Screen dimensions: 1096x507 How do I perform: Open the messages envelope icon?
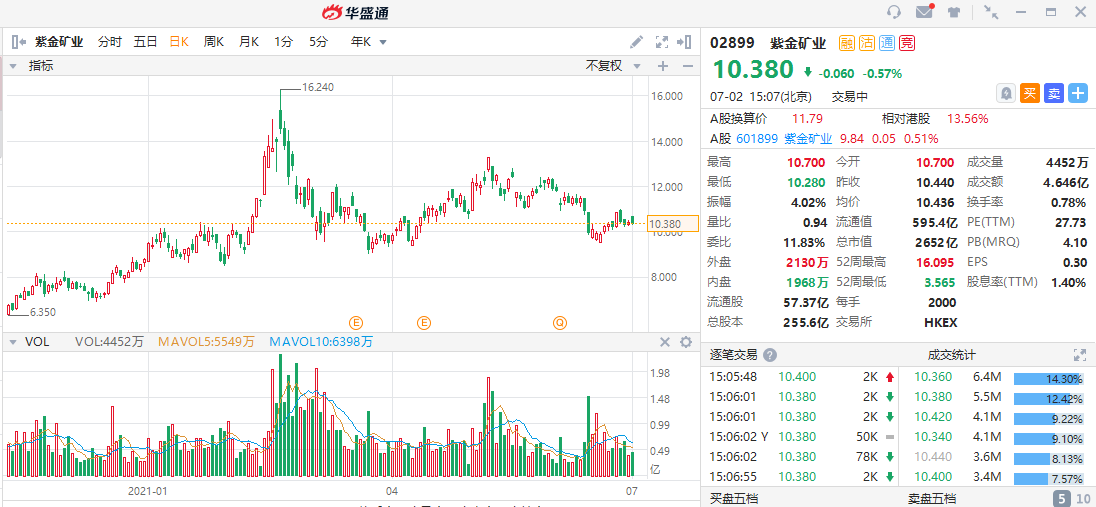924,12
